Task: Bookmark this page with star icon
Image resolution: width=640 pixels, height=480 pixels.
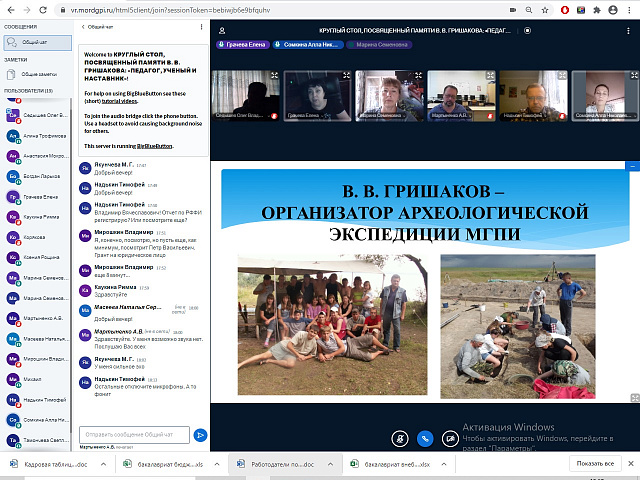Action: [x=545, y=10]
